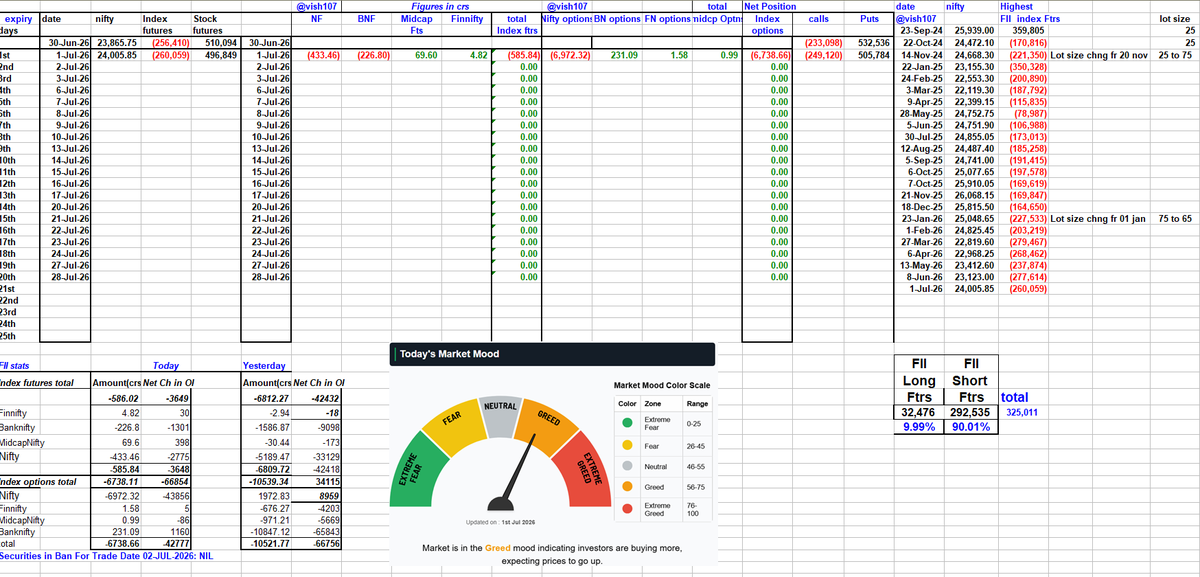
Task: Select the Midcap Fts cell 69.60
Action: tap(425, 55)
